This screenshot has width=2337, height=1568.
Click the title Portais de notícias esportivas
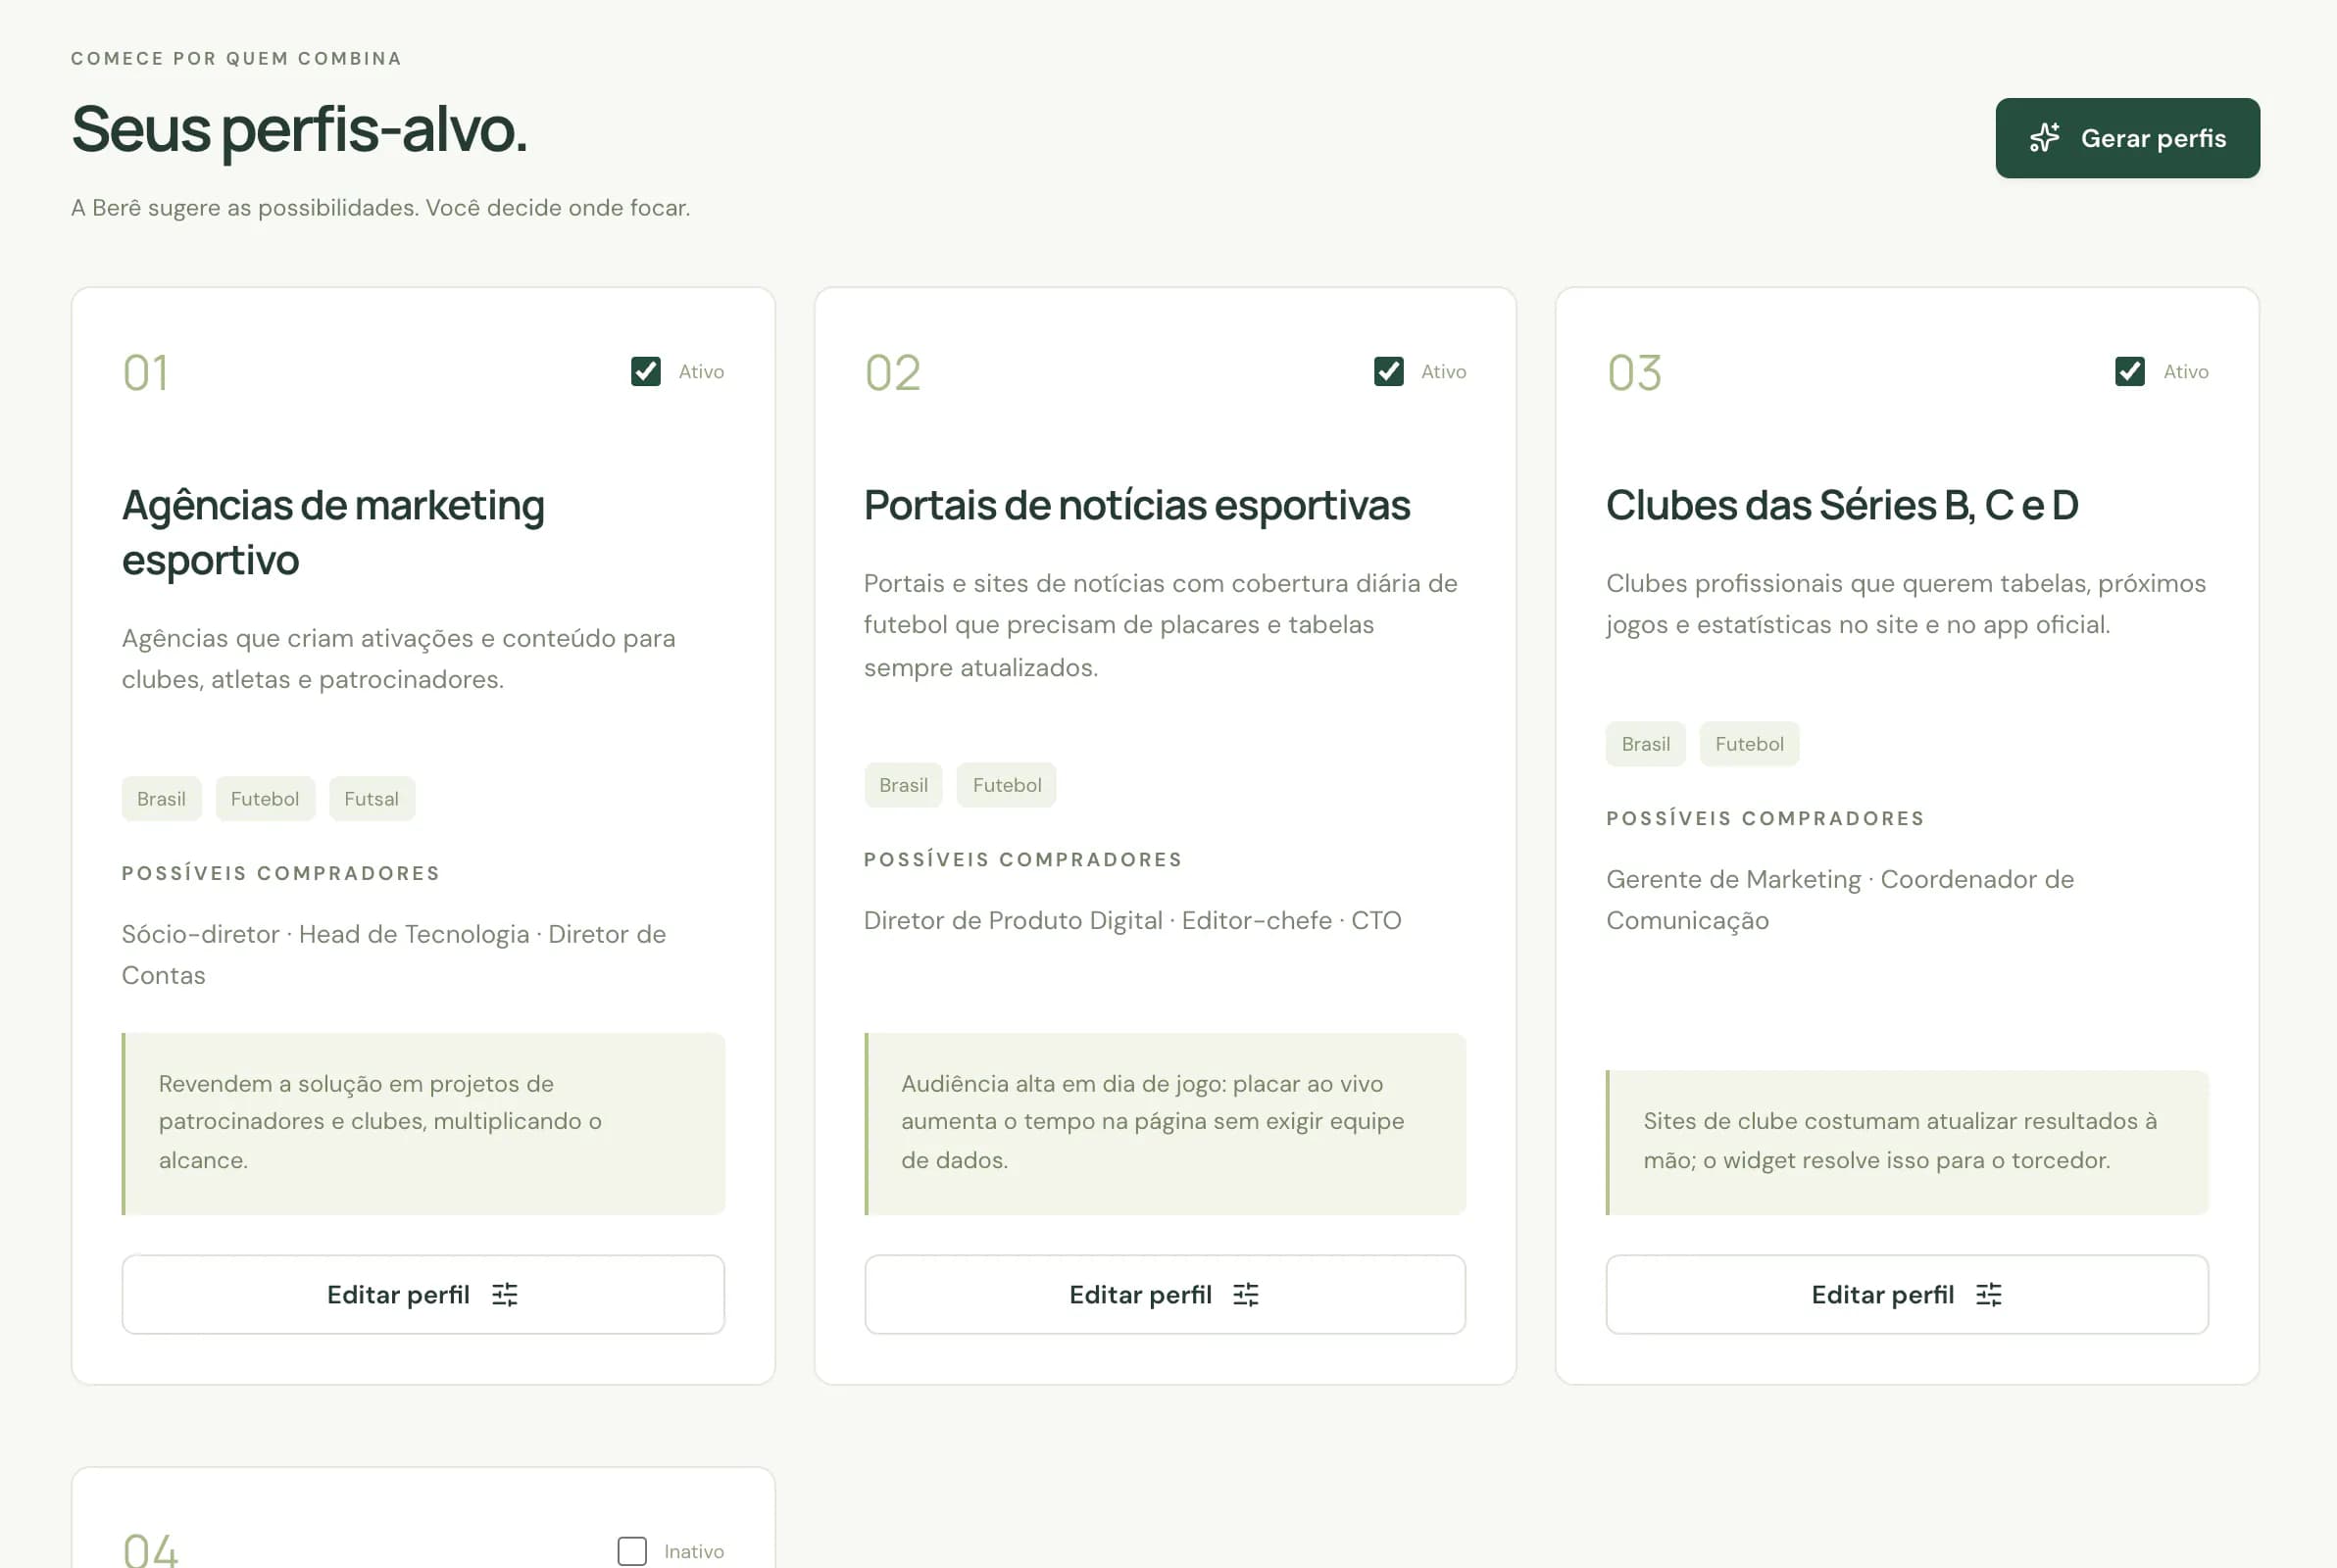(x=1137, y=505)
